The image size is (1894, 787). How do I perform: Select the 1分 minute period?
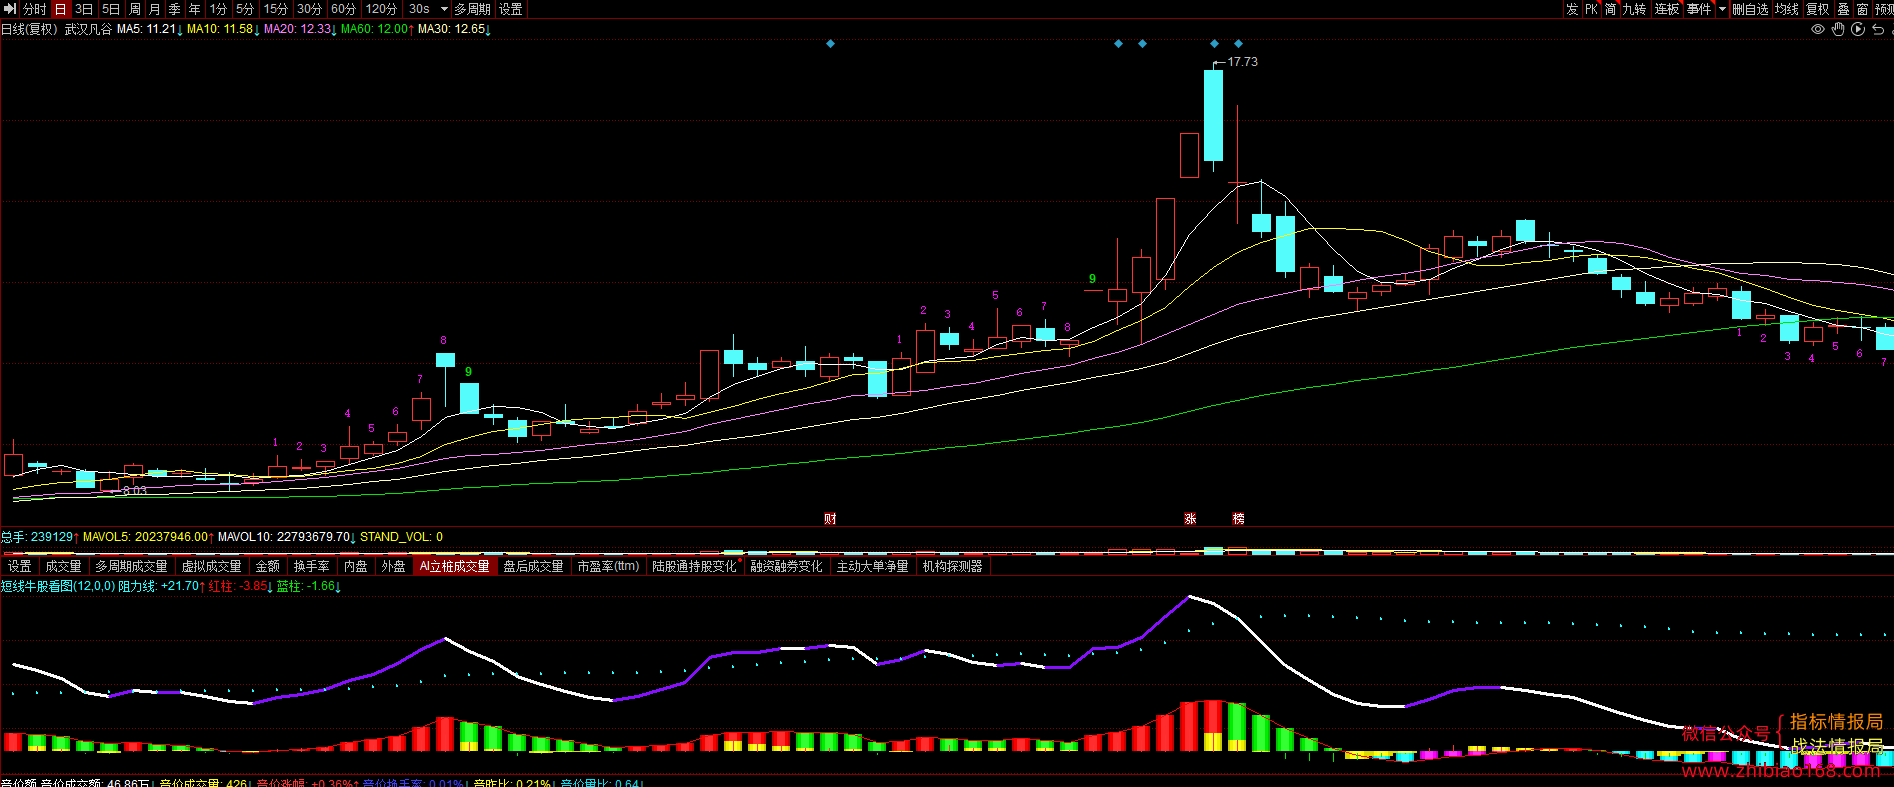tap(218, 9)
